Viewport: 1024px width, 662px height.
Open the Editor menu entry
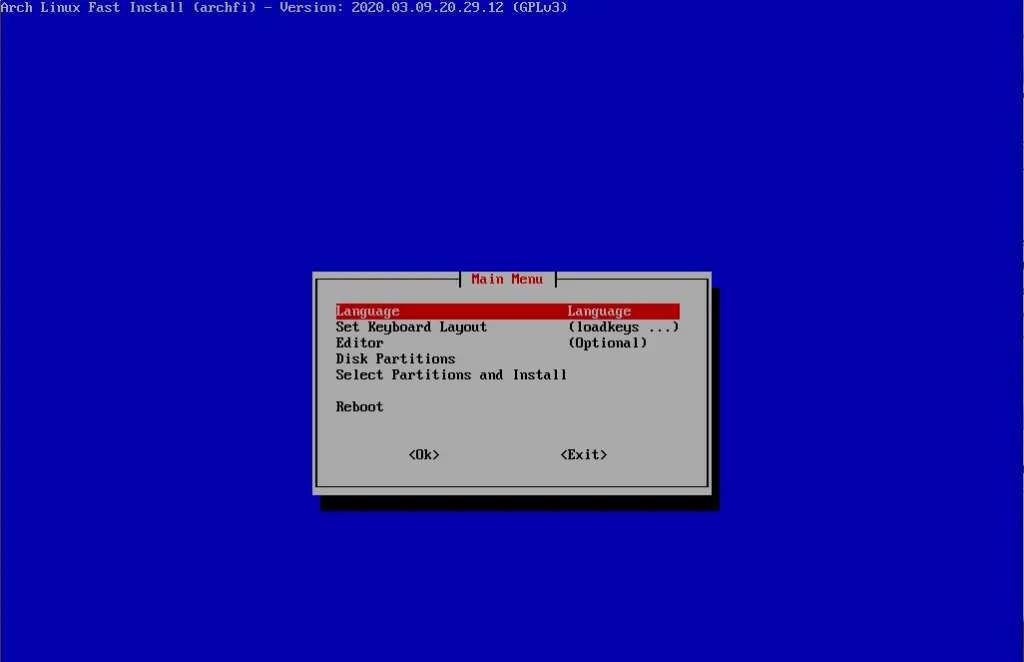[x=360, y=343]
